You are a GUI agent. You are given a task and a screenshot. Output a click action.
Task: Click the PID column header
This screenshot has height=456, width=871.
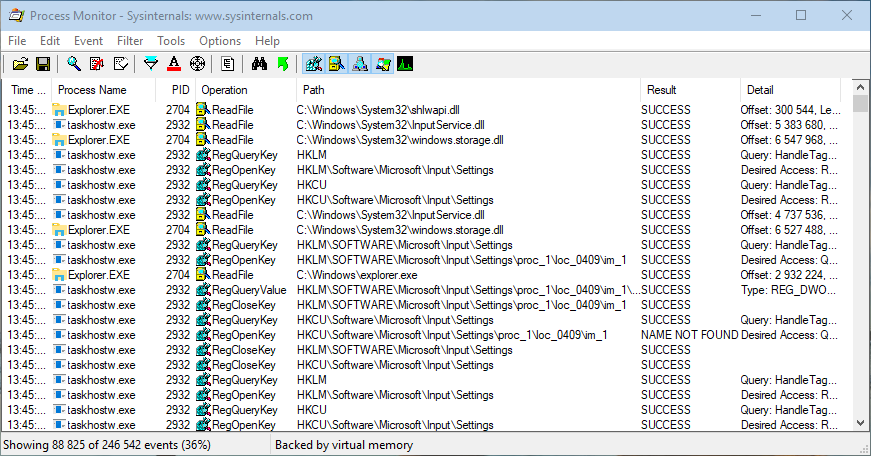tap(175, 90)
